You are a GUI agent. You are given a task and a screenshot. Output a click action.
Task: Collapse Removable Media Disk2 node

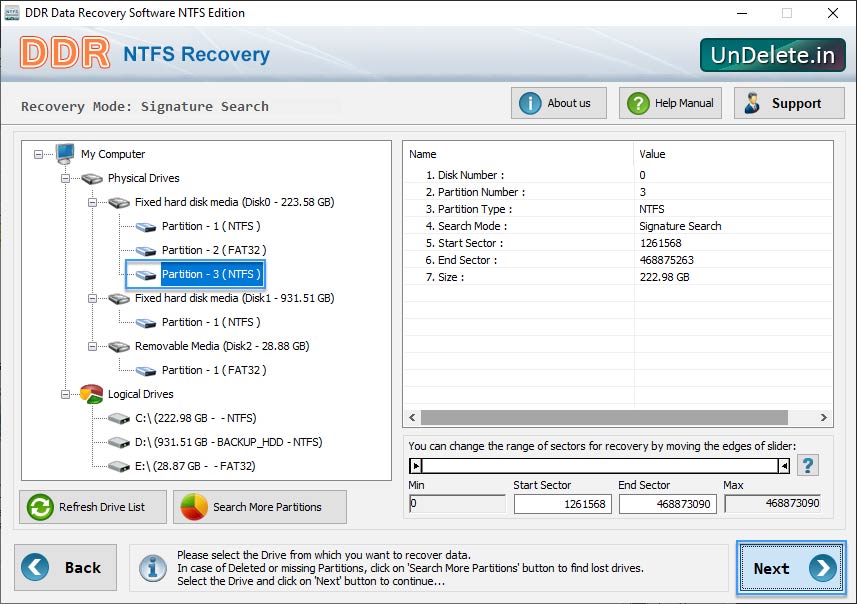pyautogui.click(x=92, y=347)
